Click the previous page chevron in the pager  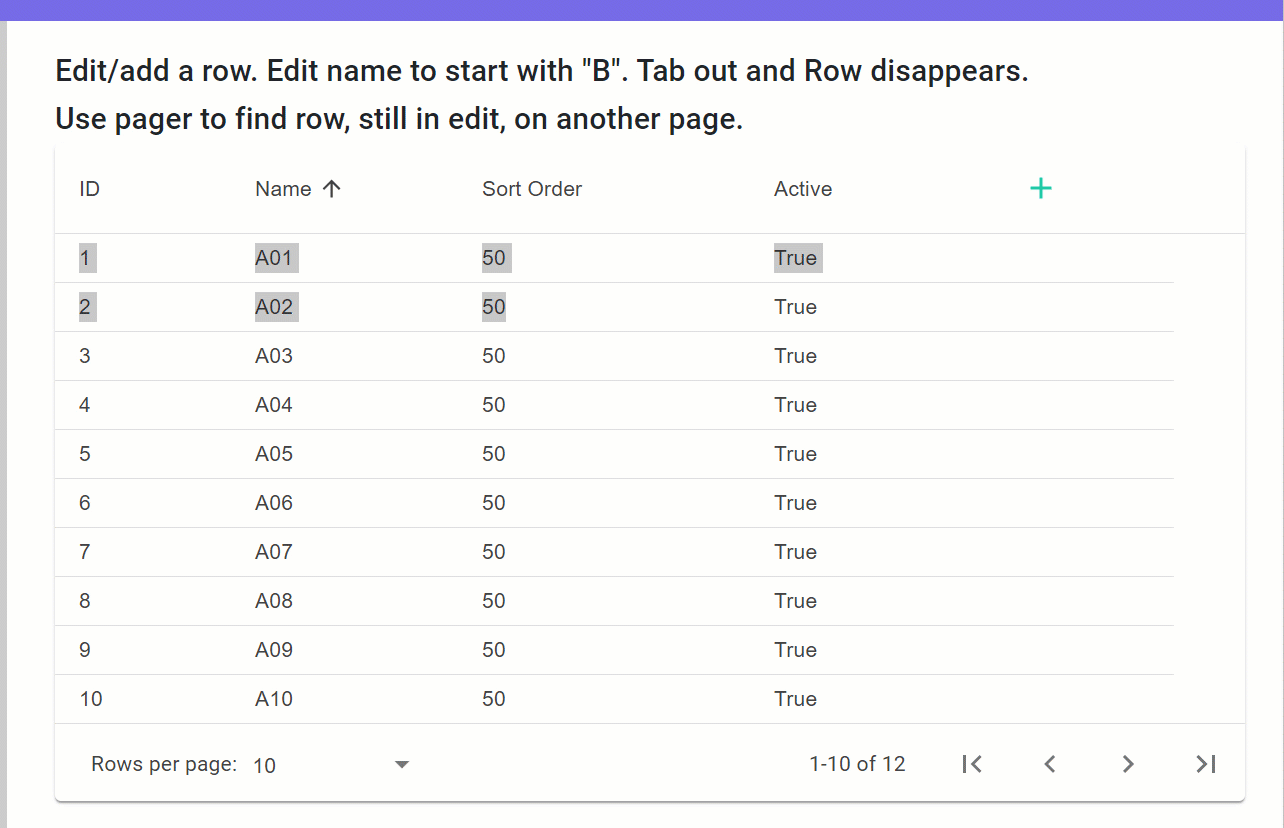point(1049,763)
